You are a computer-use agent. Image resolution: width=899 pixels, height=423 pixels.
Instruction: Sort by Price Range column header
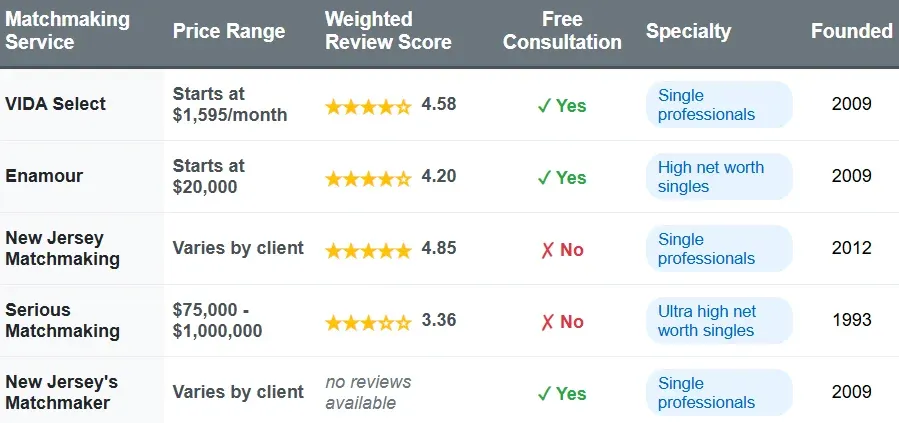(x=229, y=31)
